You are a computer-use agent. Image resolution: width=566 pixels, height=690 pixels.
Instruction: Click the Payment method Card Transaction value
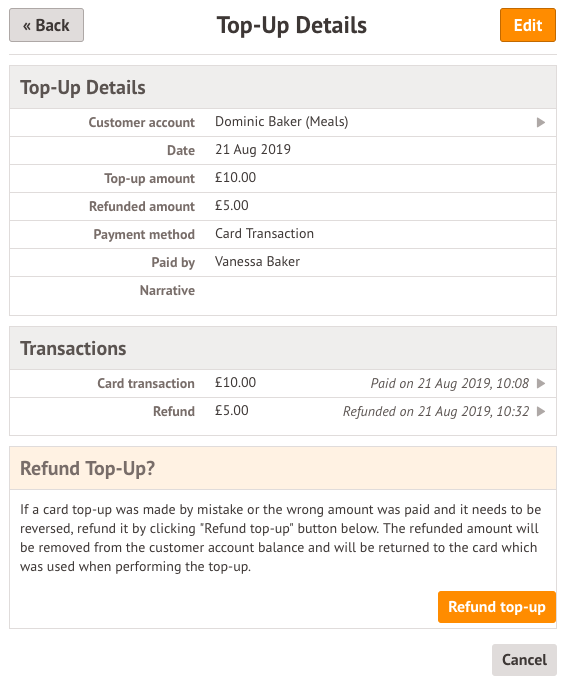click(x=264, y=233)
